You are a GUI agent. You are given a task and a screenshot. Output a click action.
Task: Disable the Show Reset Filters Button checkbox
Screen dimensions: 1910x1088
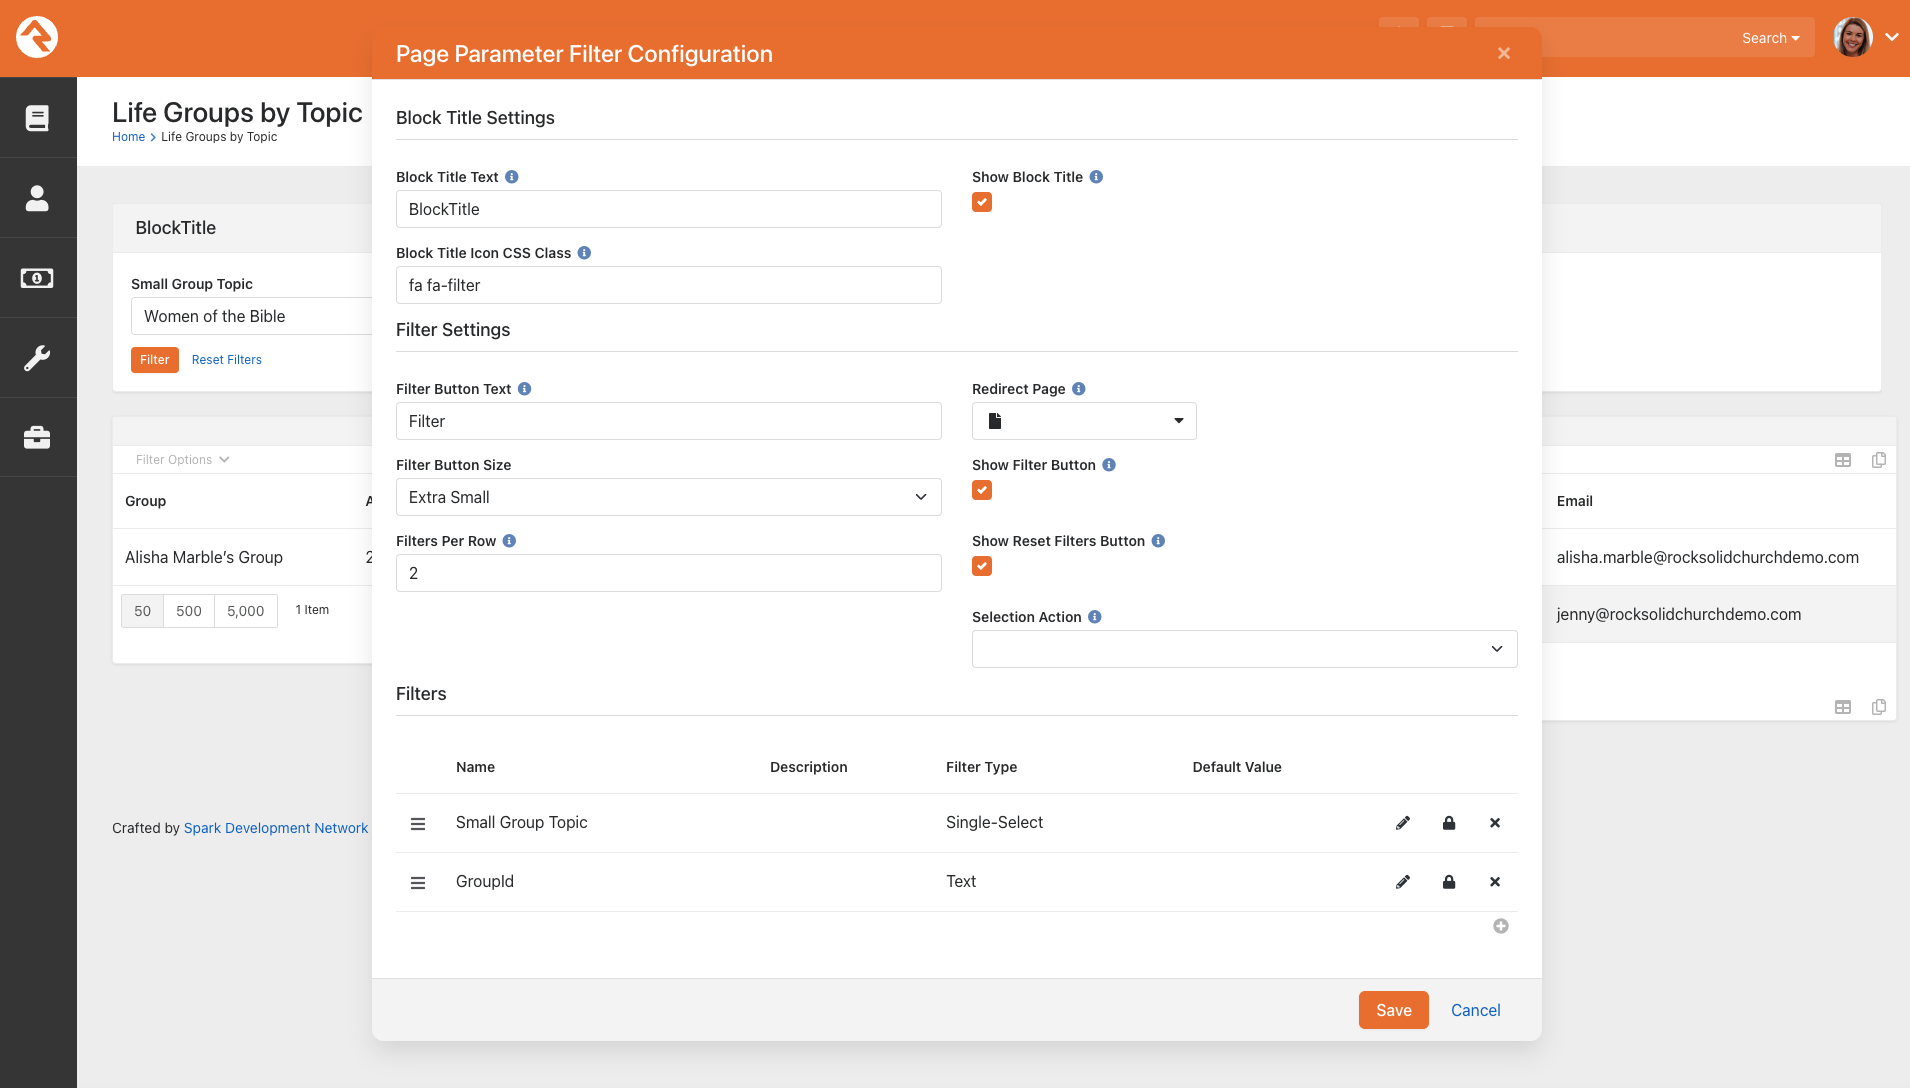[982, 566]
